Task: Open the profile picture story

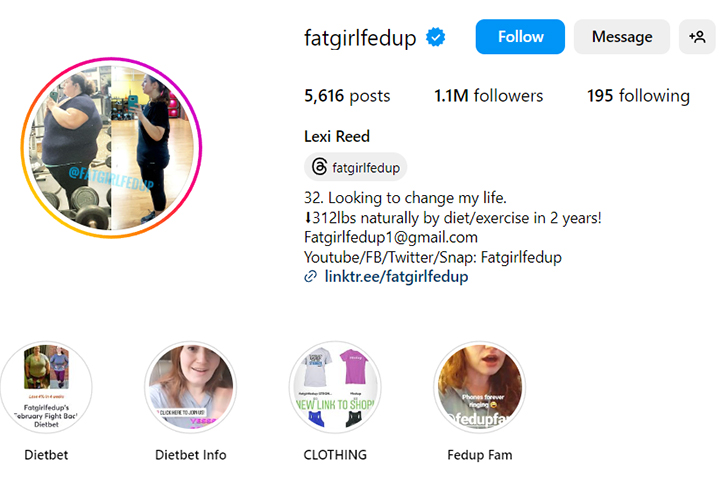Action: pyautogui.click(x=111, y=147)
